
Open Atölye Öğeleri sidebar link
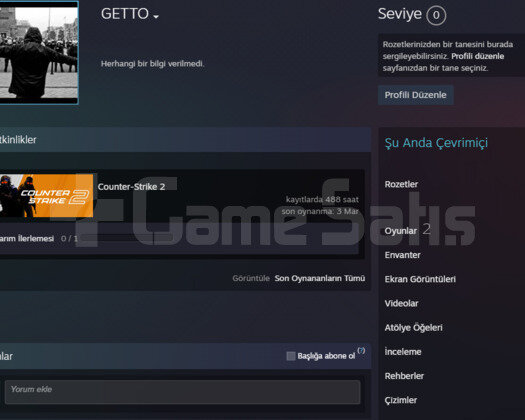pos(413,327)
